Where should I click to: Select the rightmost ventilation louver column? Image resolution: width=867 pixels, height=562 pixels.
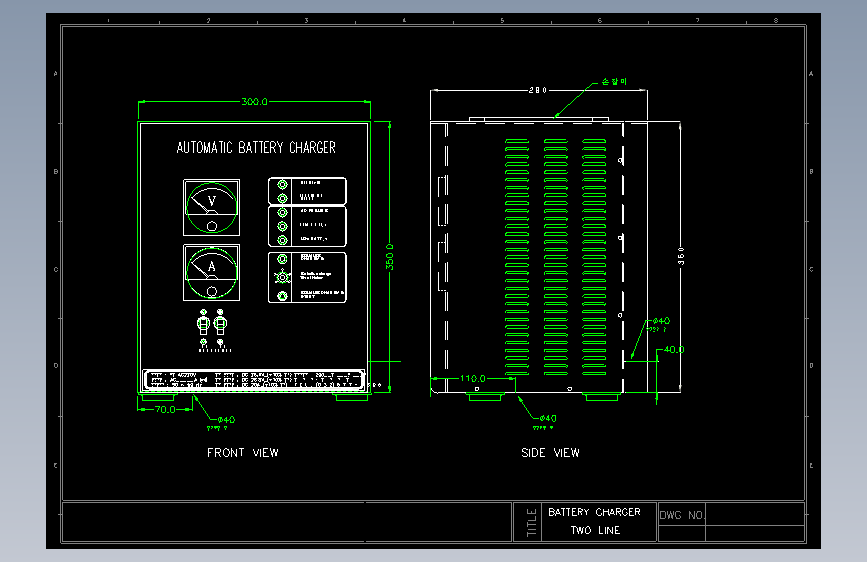[594, 257]
